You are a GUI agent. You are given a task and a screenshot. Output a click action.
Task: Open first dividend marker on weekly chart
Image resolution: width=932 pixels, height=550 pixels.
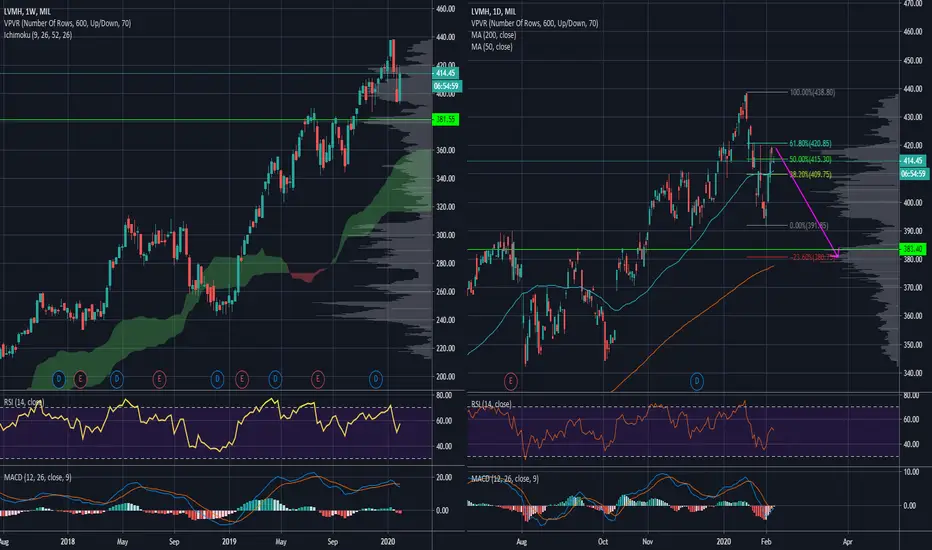pyautogui.click(x=58, y=379)
